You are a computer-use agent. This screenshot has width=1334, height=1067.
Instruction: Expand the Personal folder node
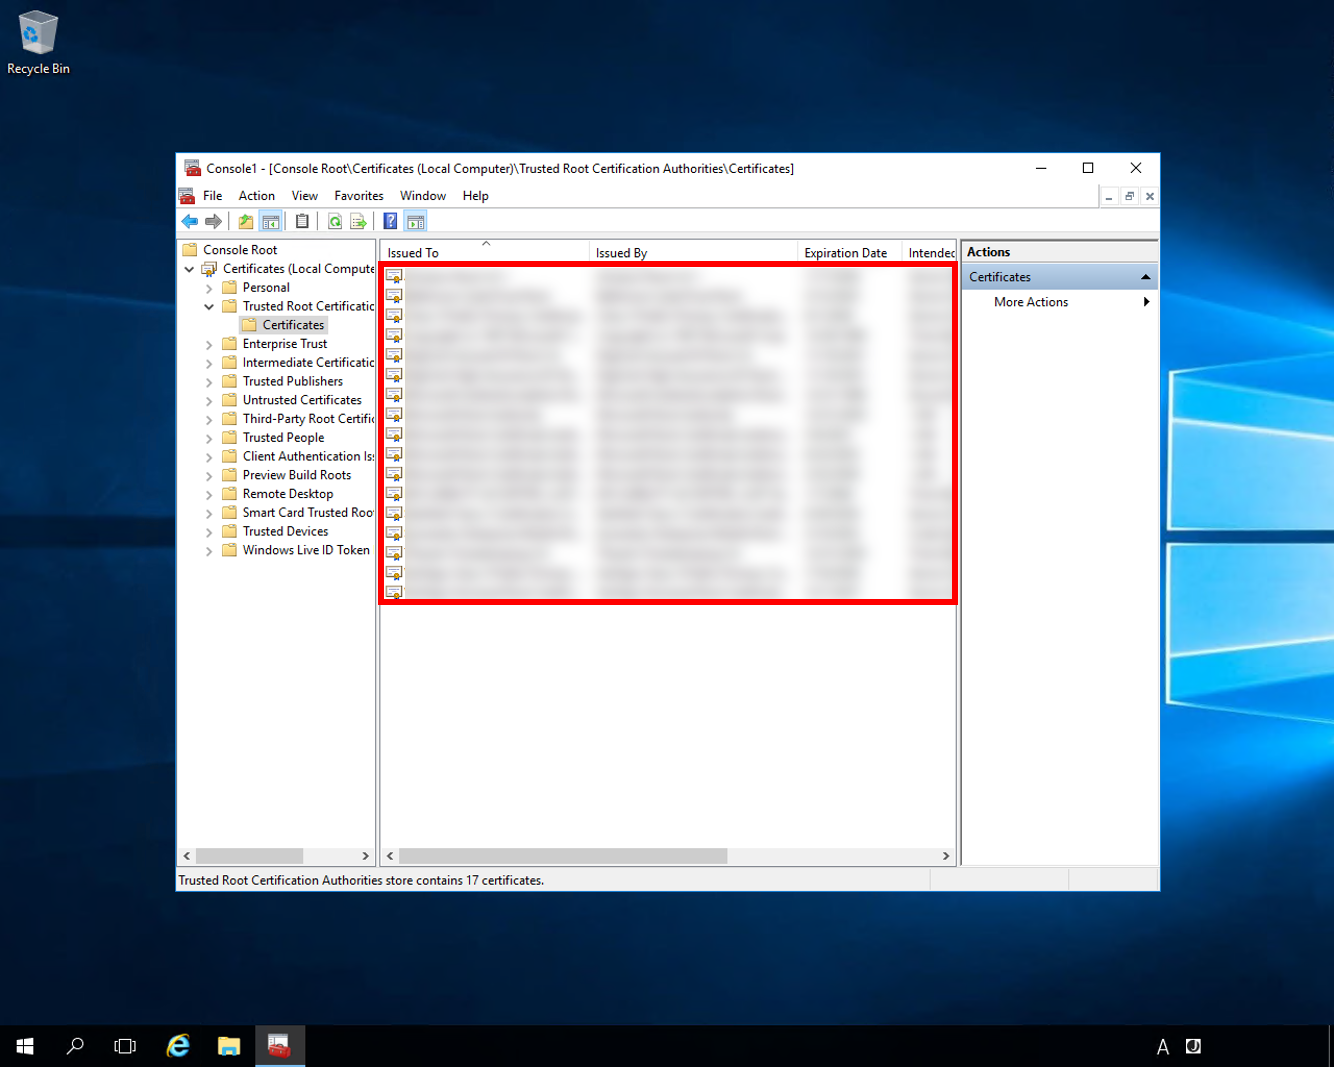tap(209, 288)
